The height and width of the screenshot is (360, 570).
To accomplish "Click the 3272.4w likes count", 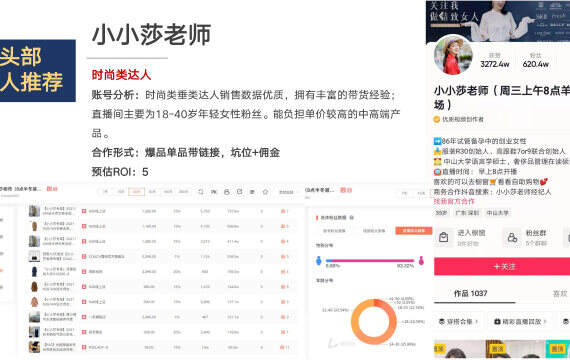I will 495,64.
